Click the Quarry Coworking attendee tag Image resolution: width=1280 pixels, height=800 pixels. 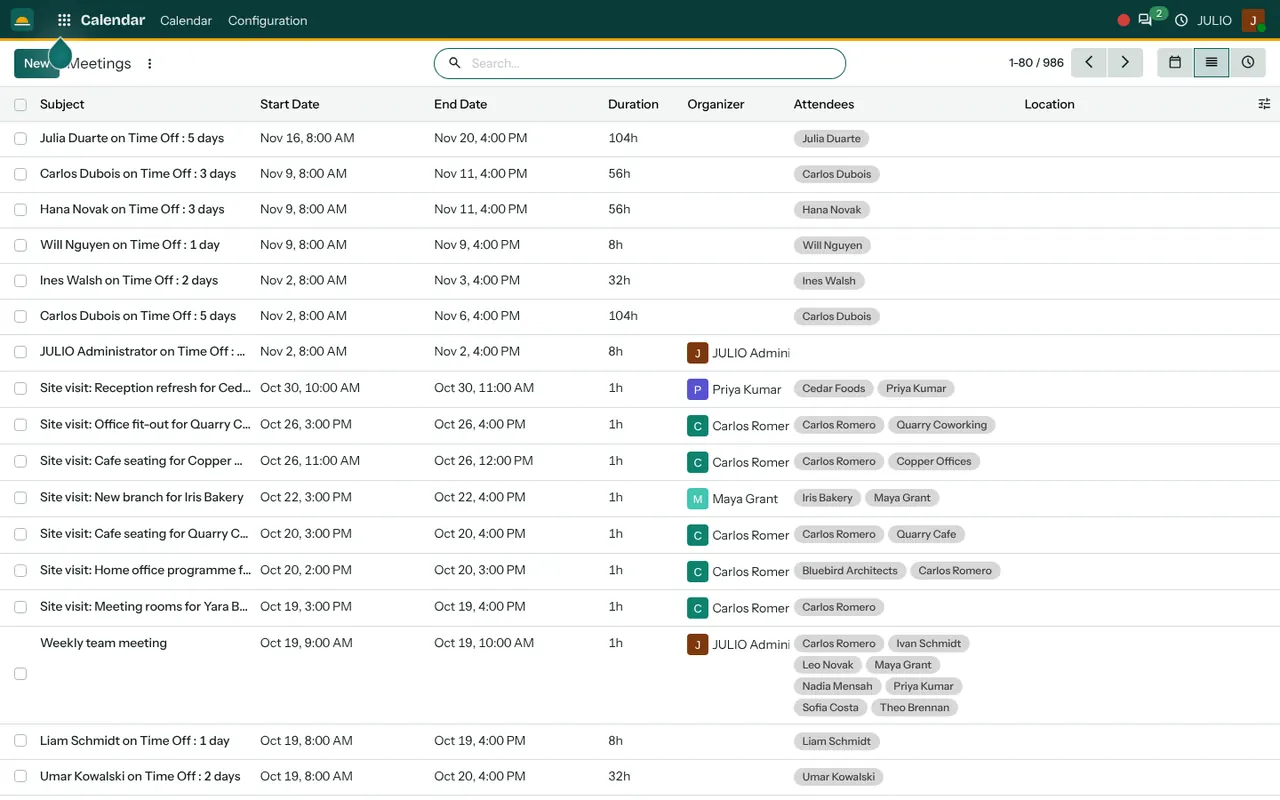pyautogui.click(x=942, y=425)
